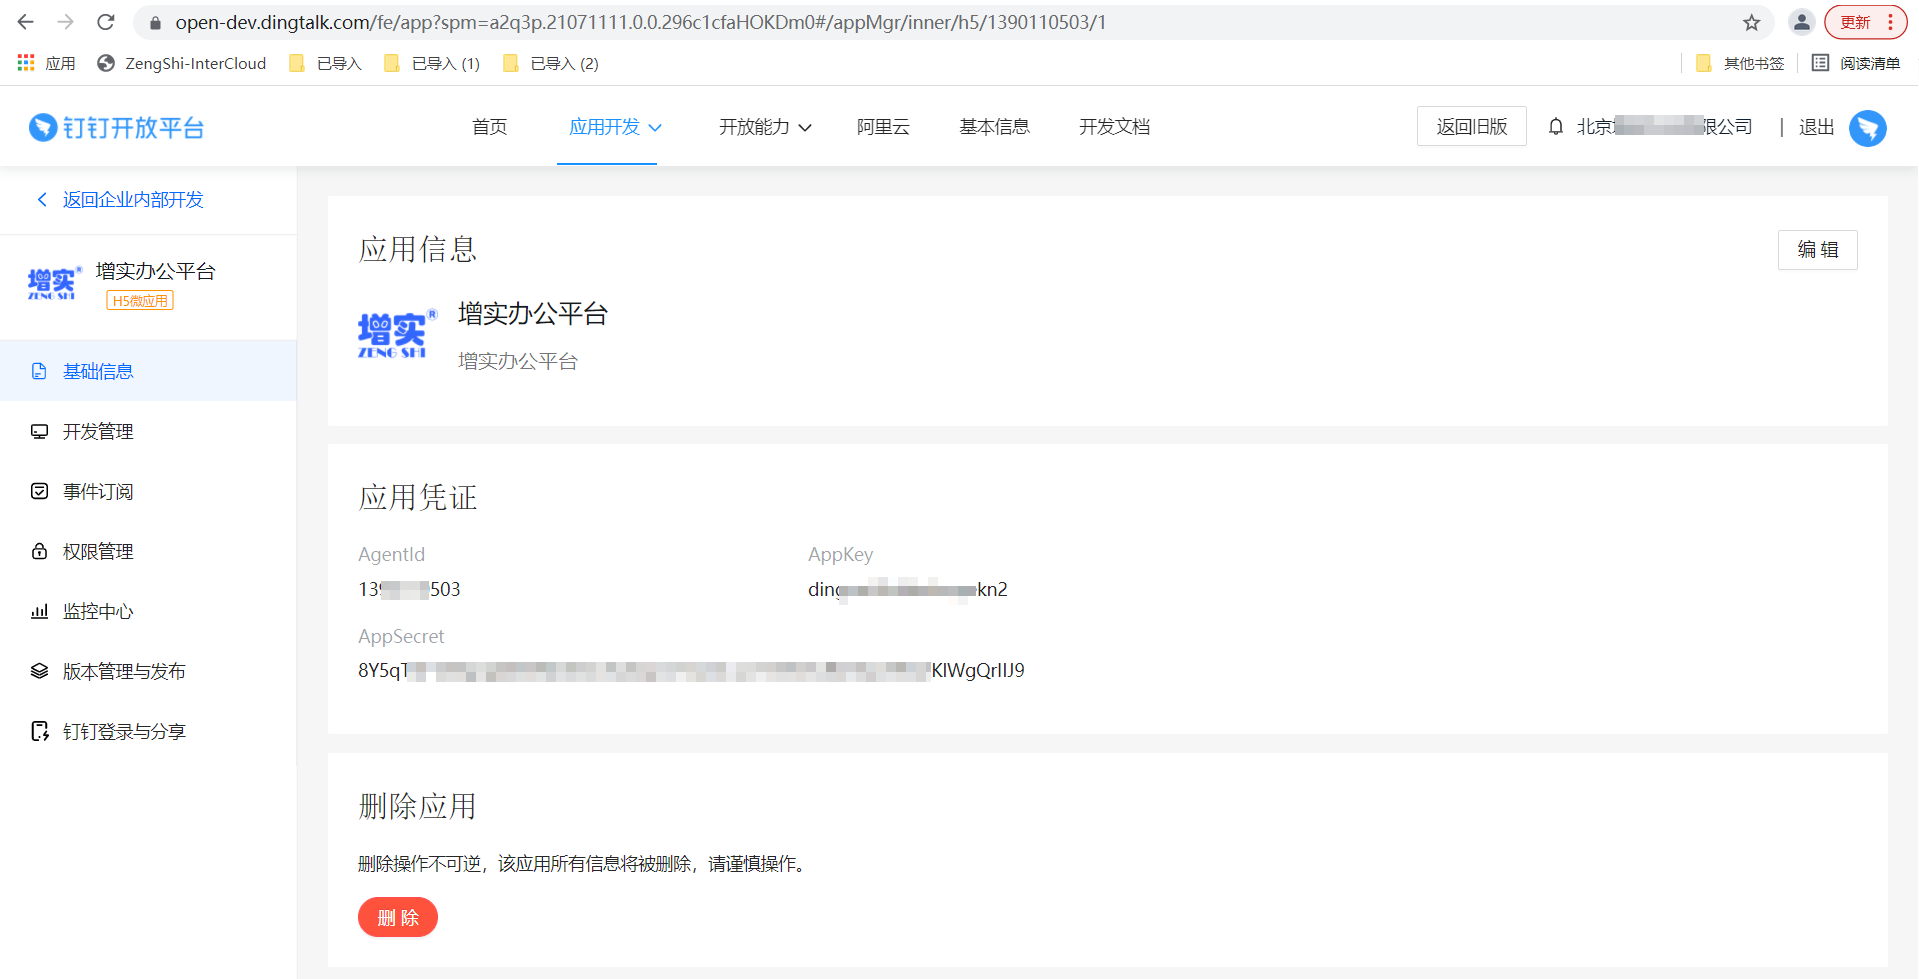This screenshot has width=1919, height=979.
Task: Expand the 开放能力 dropdown menu
Action: pyautogui.click(x=764, y=127)
